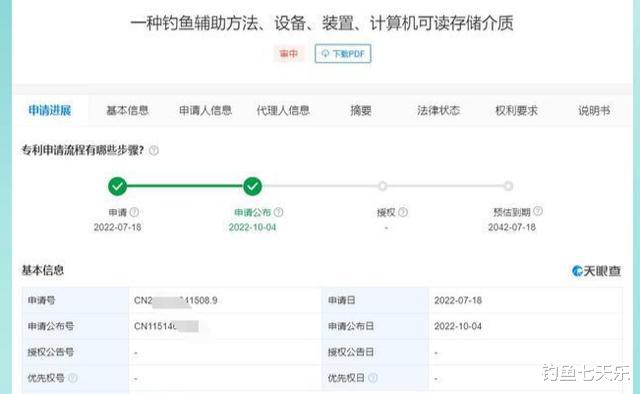
Task: Click the date 2022-10-04 under 申请公布 step
Action: coord(253,227)
